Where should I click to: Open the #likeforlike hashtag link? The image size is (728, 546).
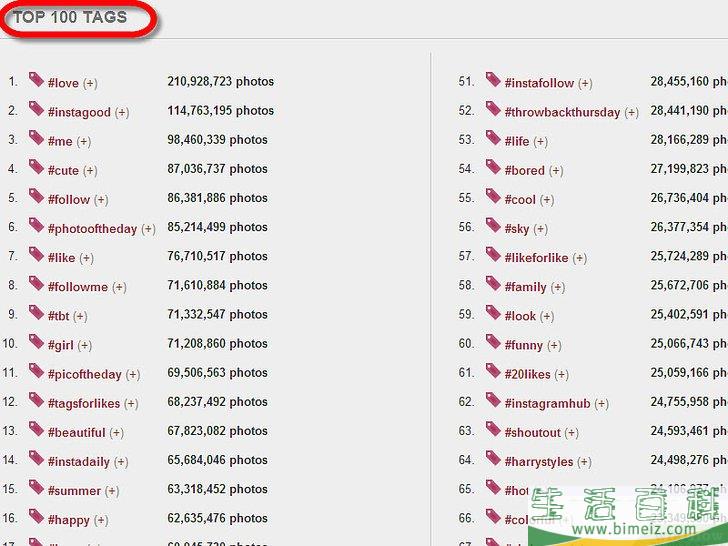(536, 258)
